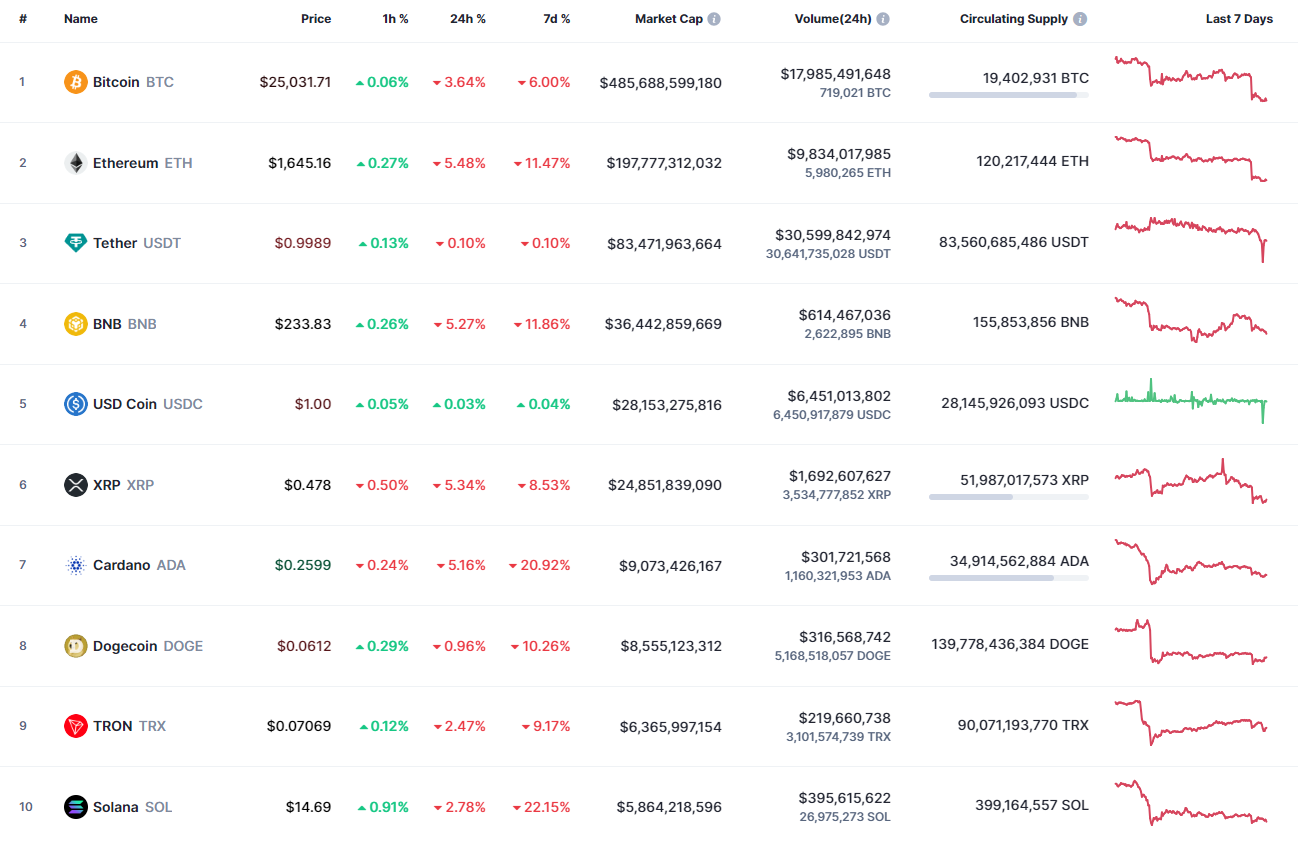
Task: Sort by the Market Cap column header
Action: [x=670, y=18]
